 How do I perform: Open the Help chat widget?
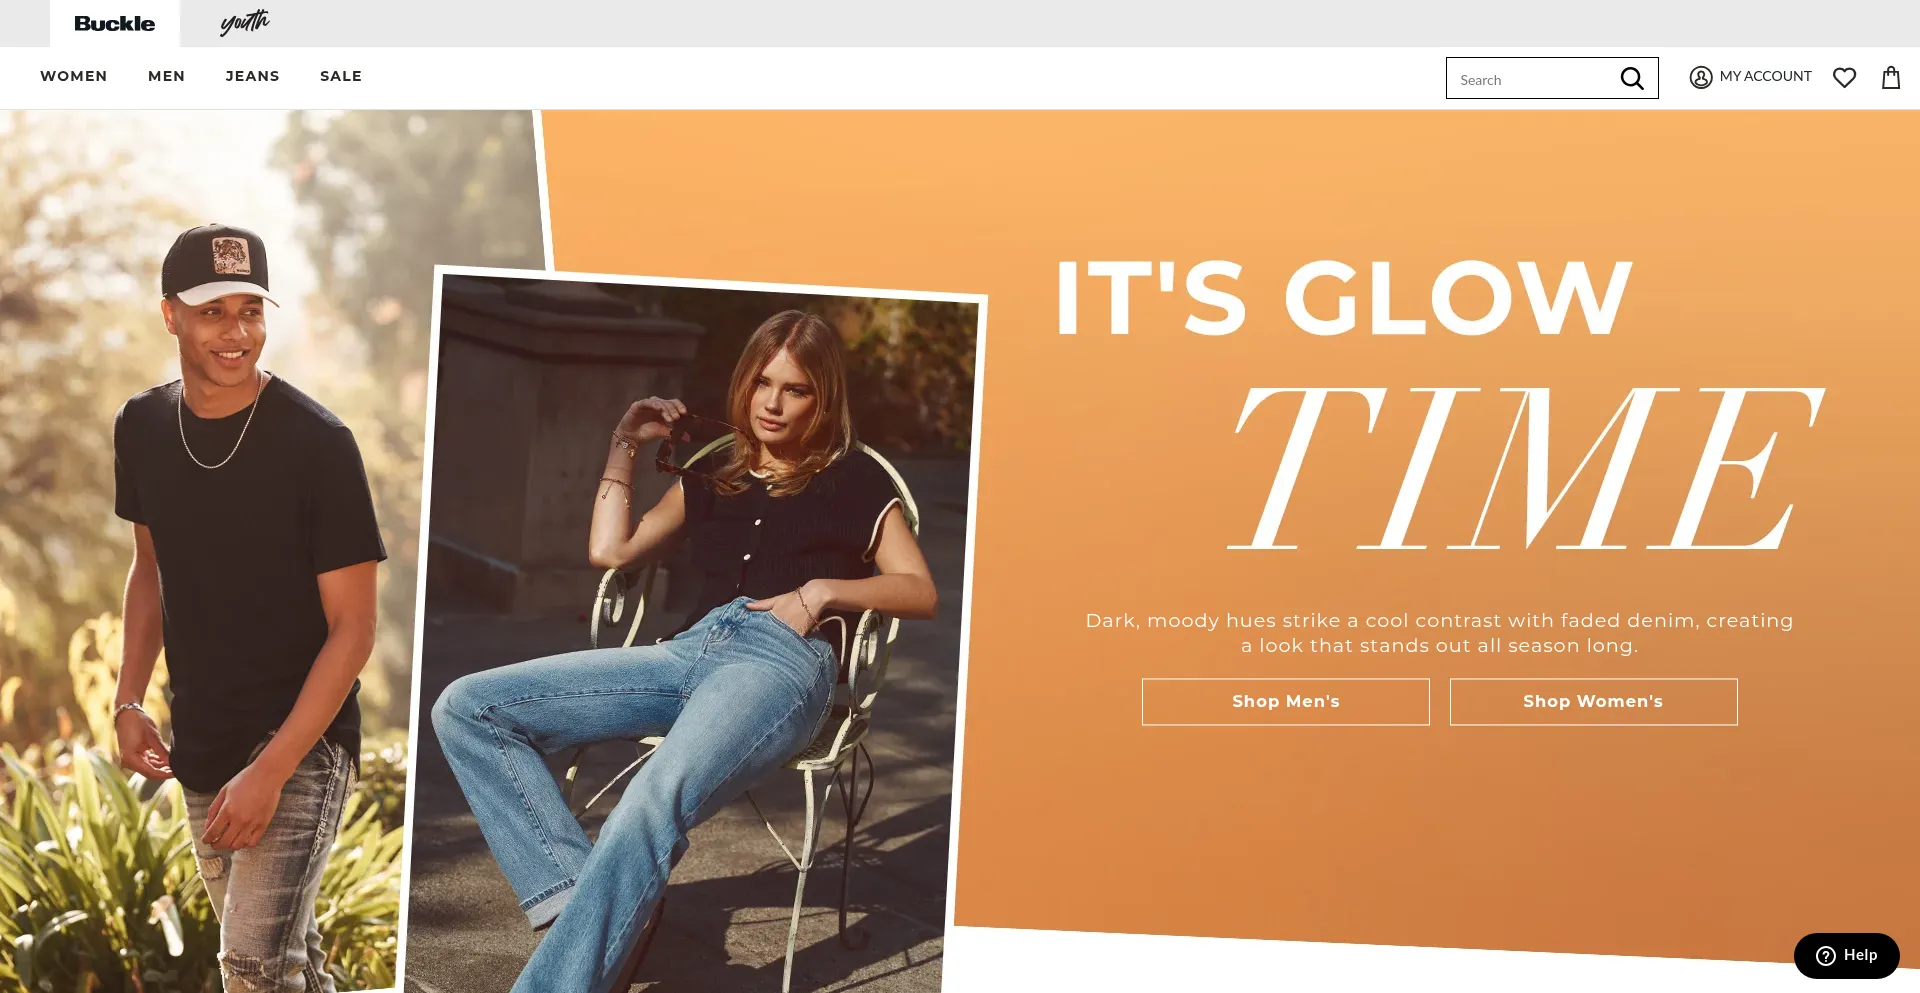pyautogui.click(x=1847, y=956)
